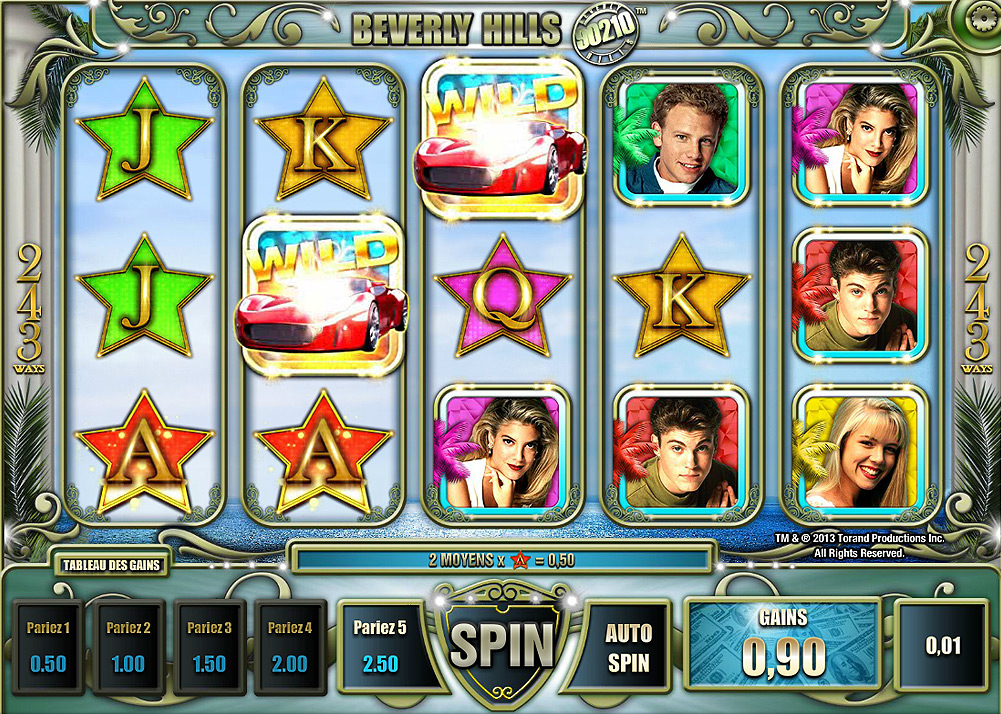Select the Pariez 1 bet of 0.50
1001x714 pixels.
pyautogui.click(x=49, y=647)
